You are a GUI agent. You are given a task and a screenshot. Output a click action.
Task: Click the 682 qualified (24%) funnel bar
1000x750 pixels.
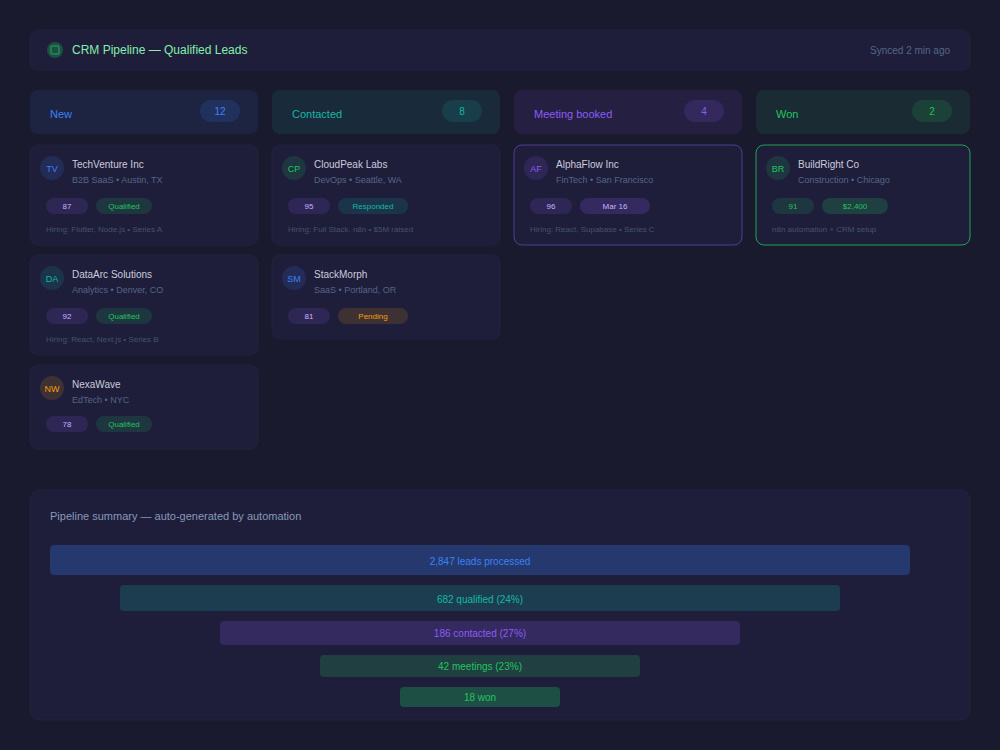(480, 598)
